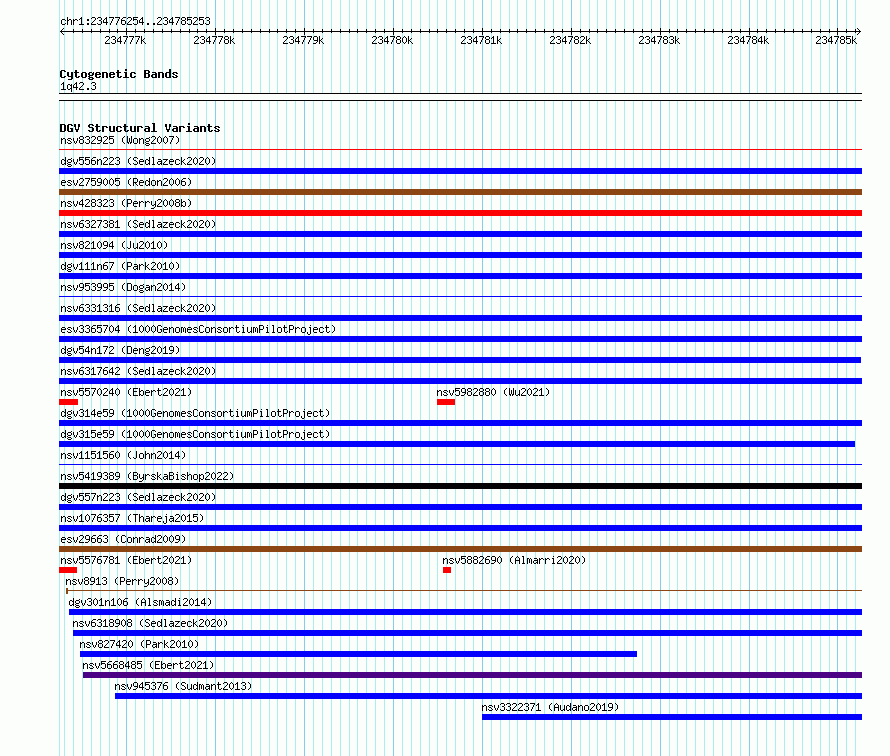Select nsv827420 (Park2010) label

tap(139, 644)
